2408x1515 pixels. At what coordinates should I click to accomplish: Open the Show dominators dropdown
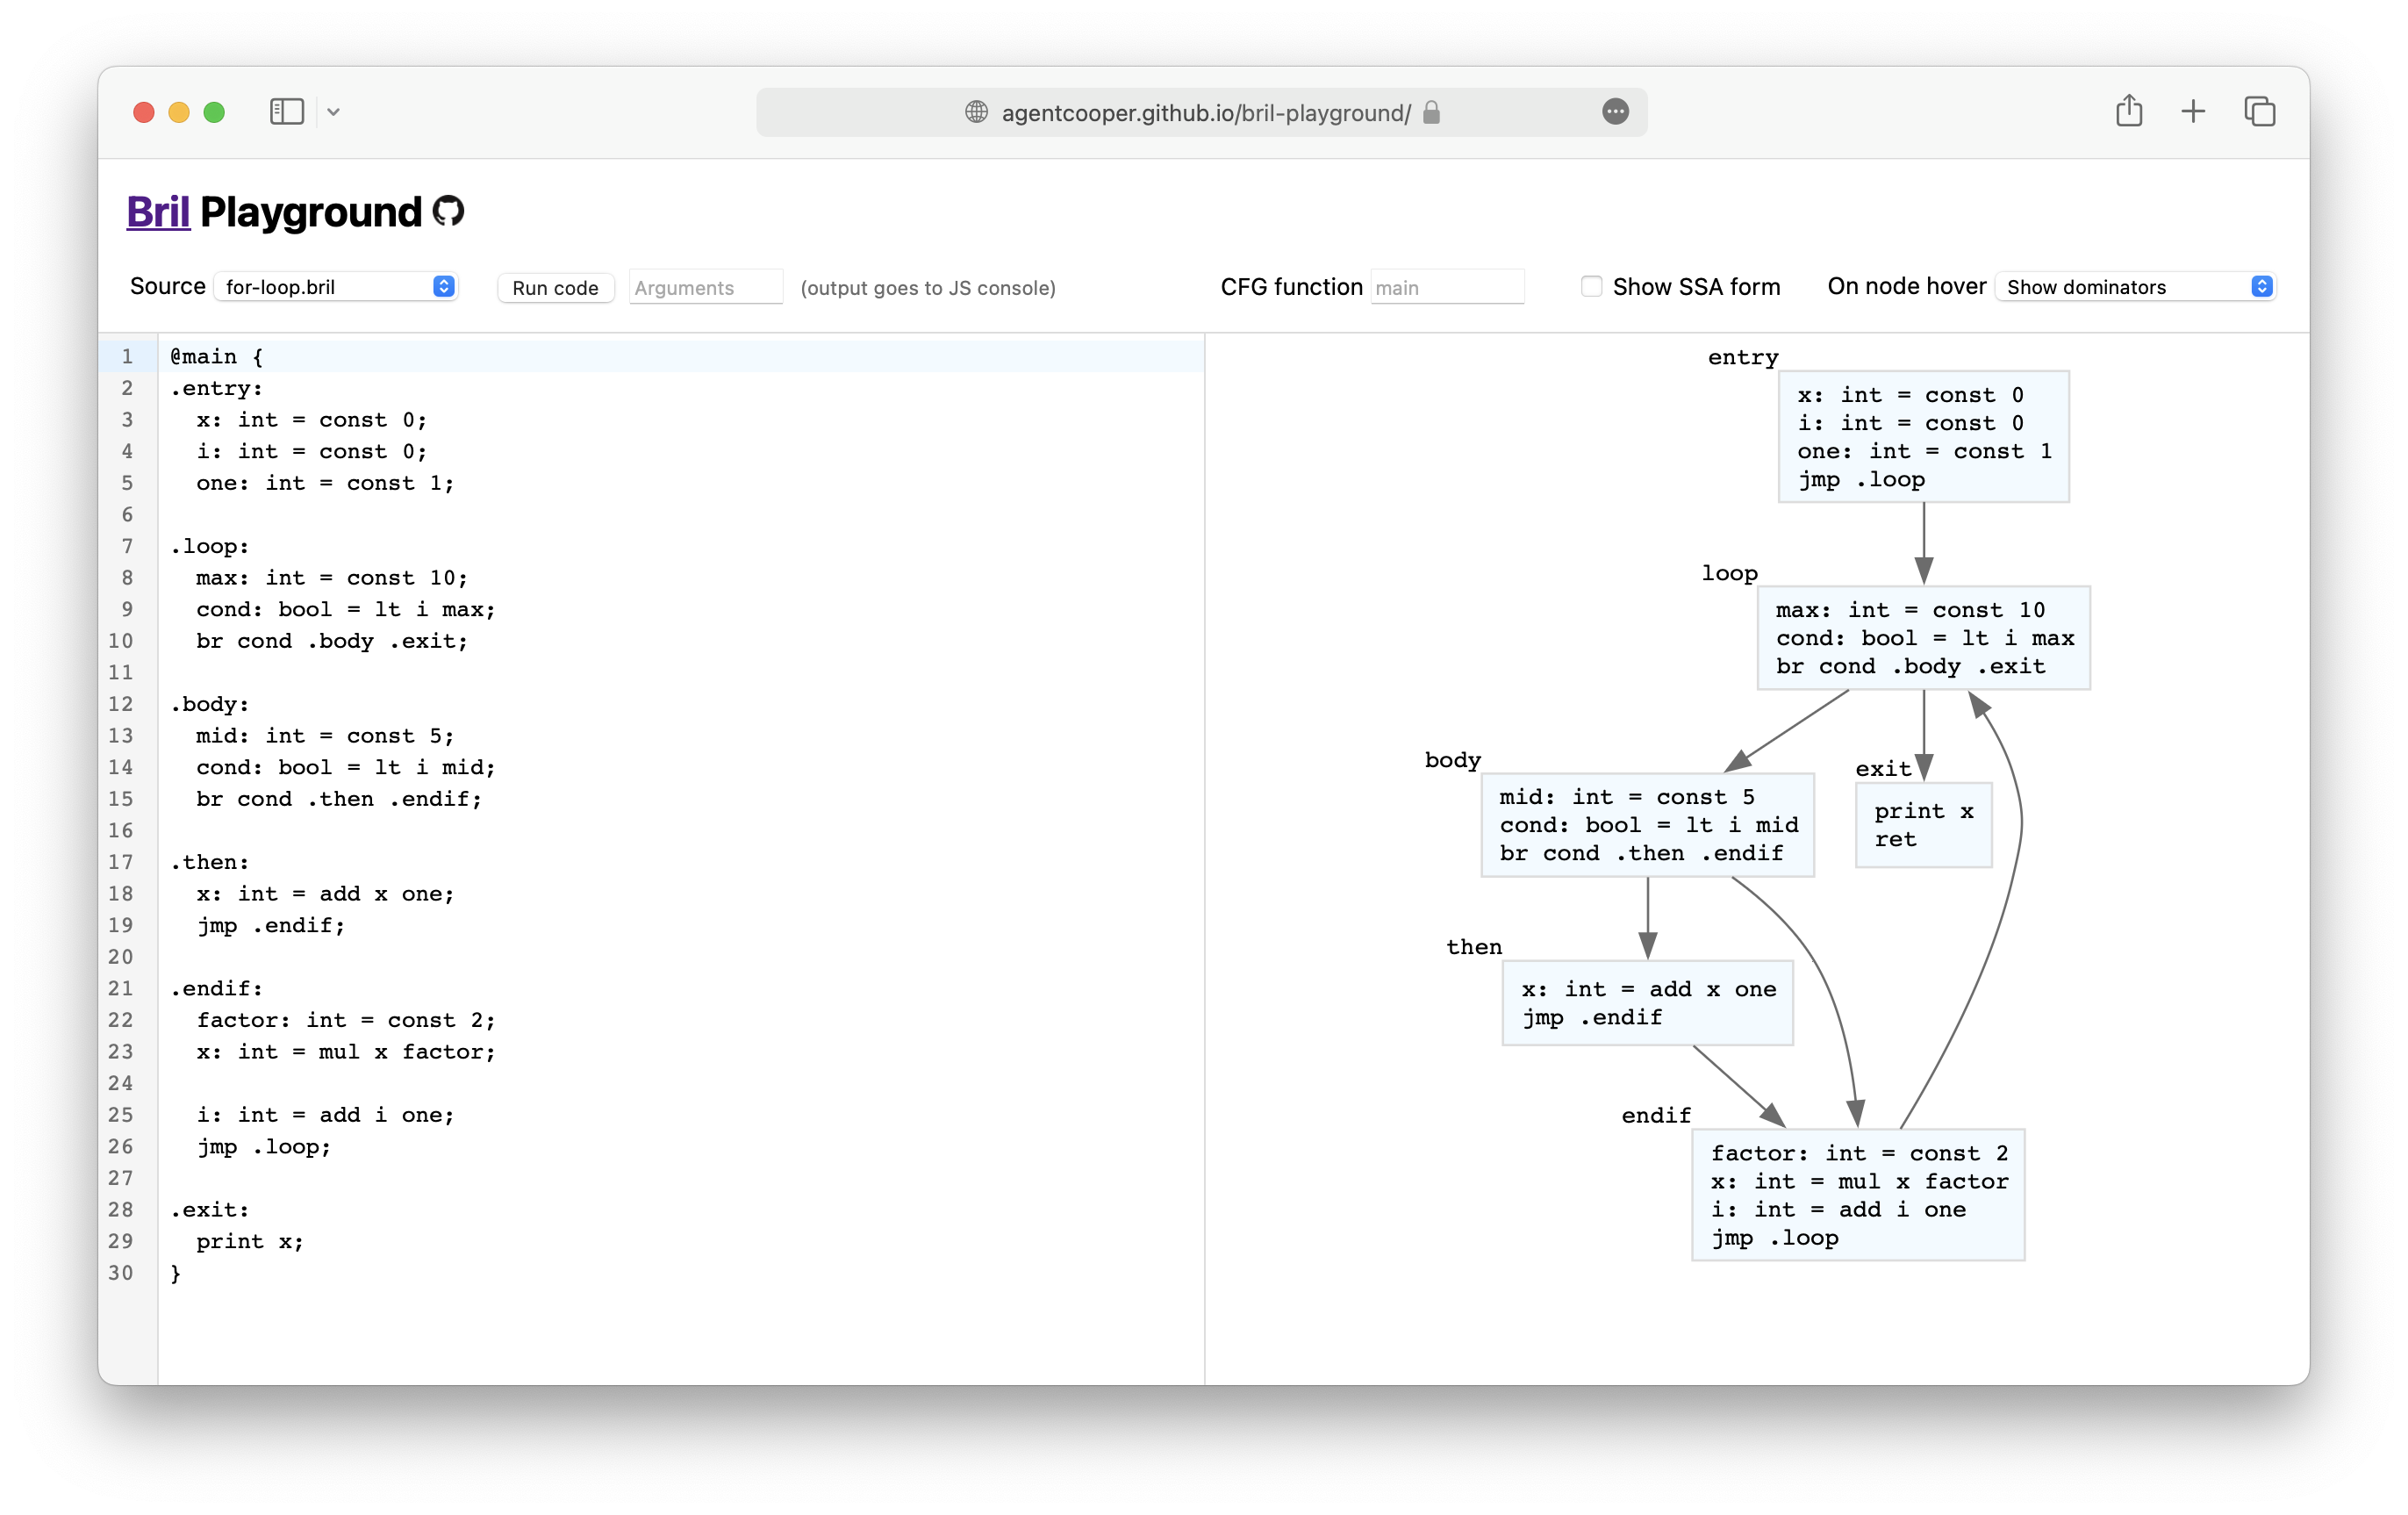coord(2135,286)
